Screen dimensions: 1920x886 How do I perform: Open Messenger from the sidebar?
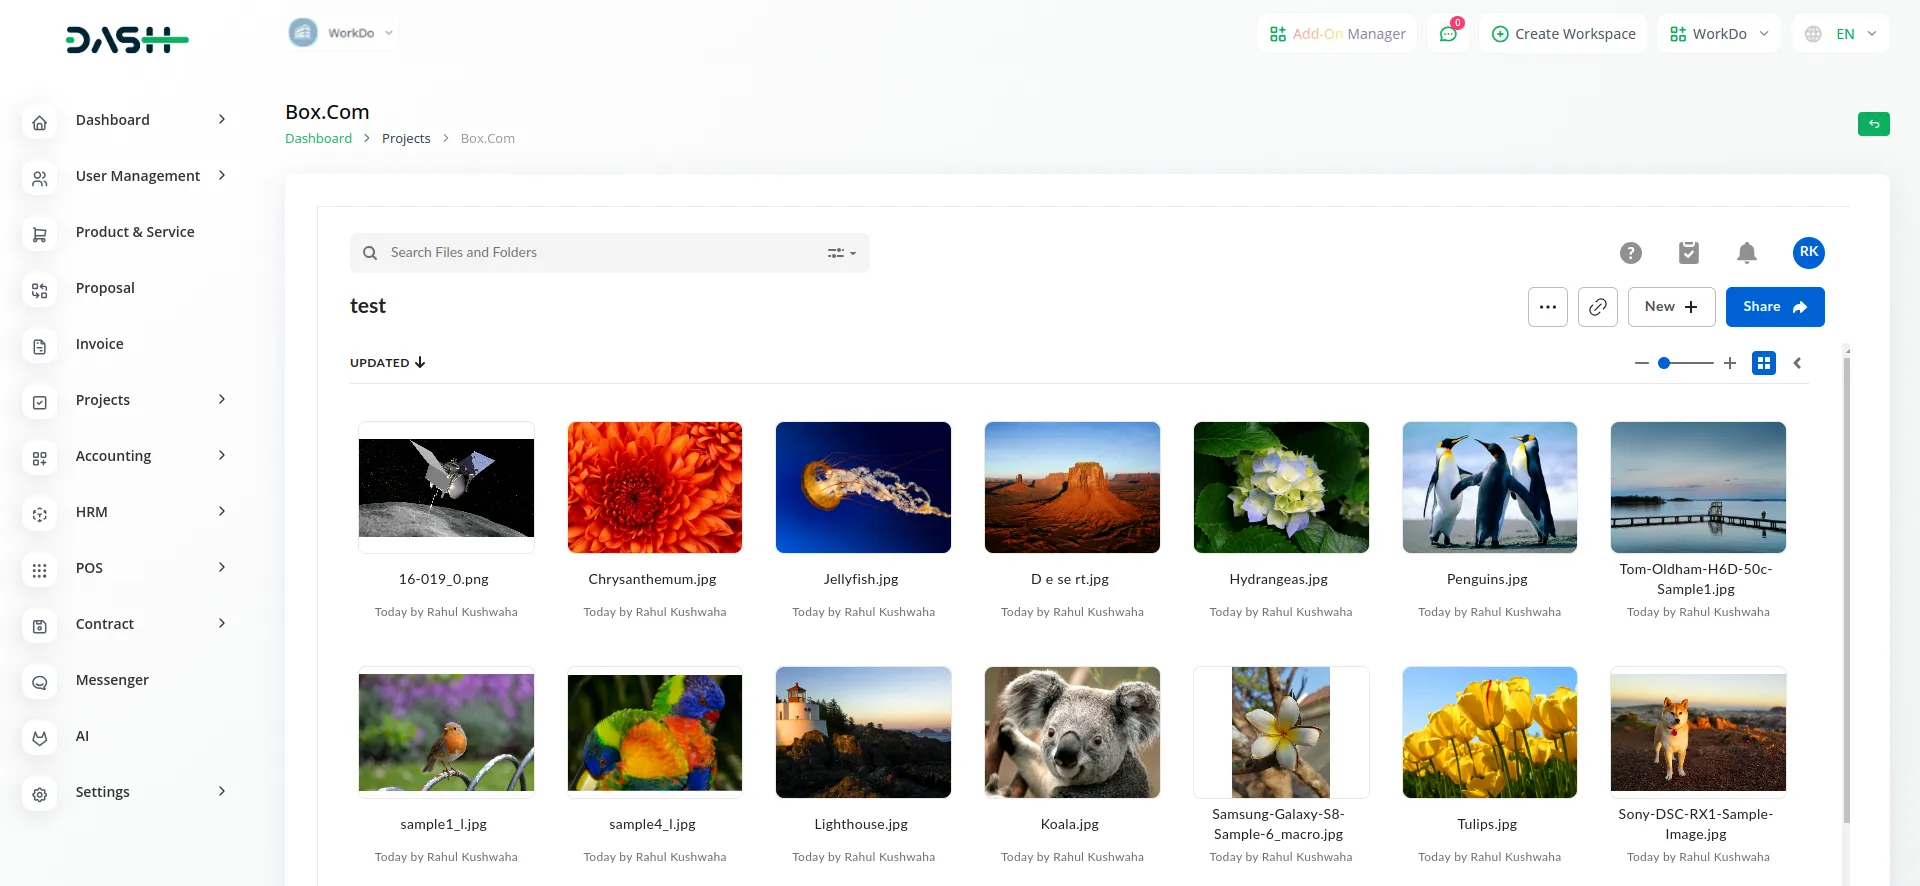(x=112, y=680)
